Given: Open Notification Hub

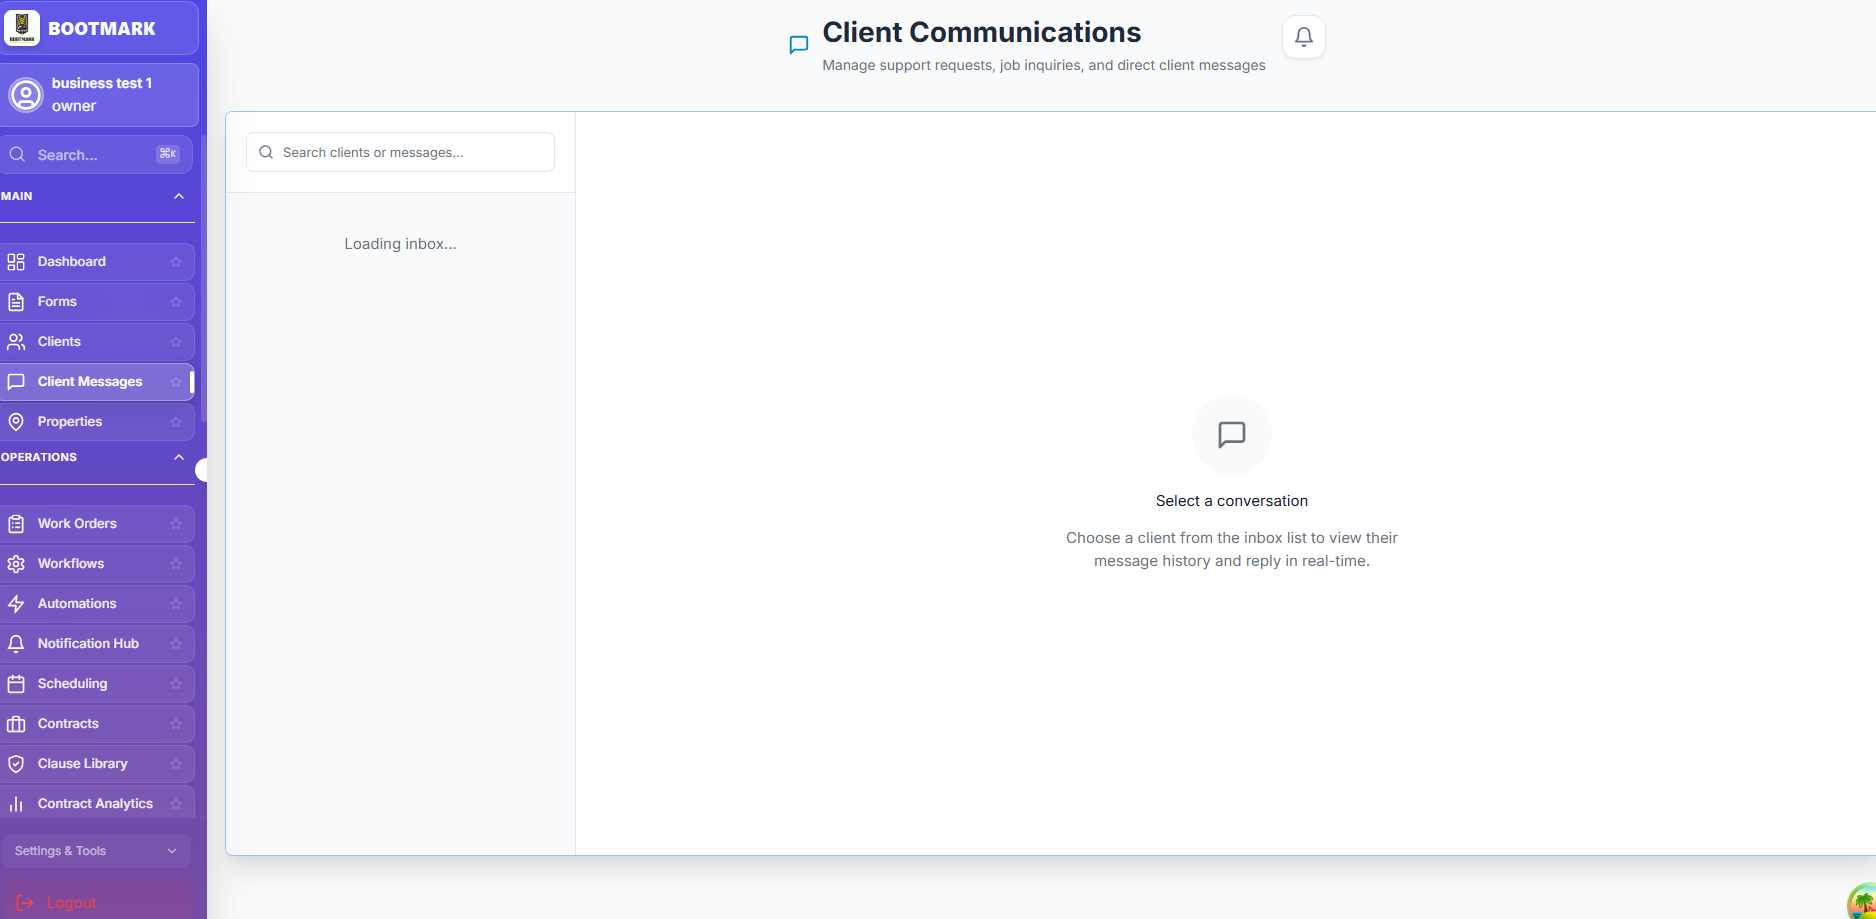Looking at the screenshot, I should tap(97, 644).
